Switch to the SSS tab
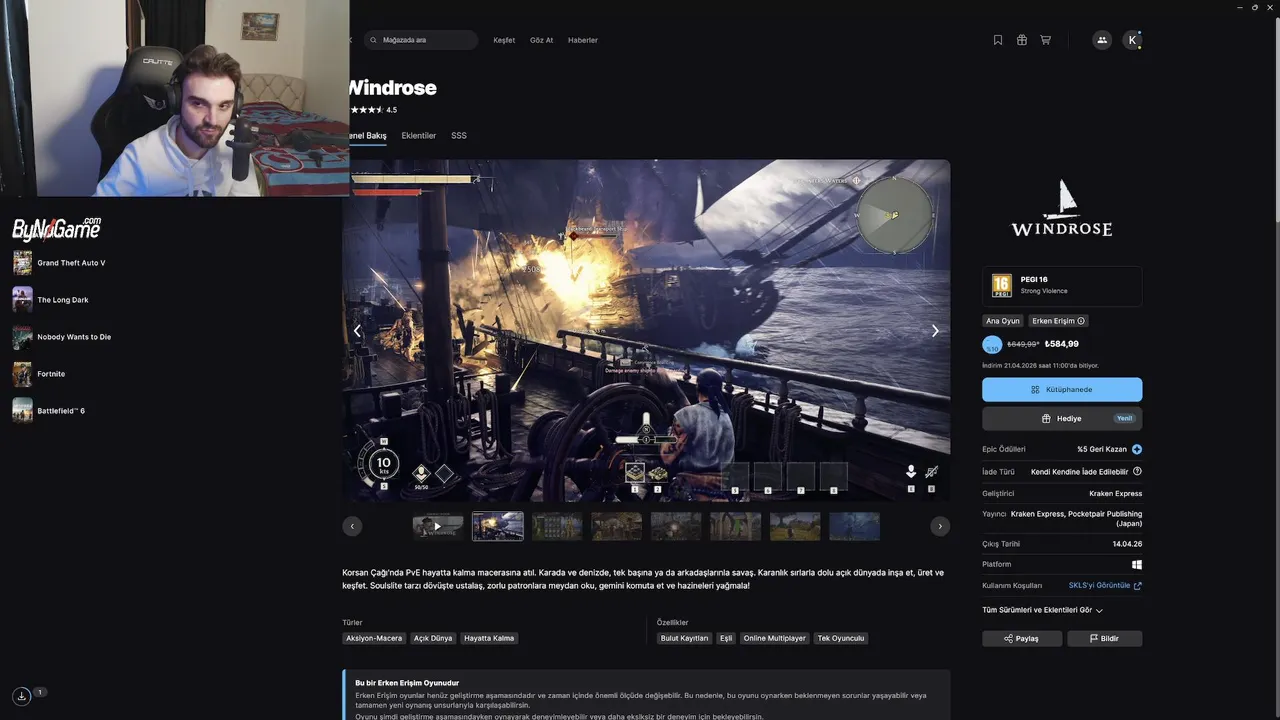The image size is (1280, 720). [459, 136]
